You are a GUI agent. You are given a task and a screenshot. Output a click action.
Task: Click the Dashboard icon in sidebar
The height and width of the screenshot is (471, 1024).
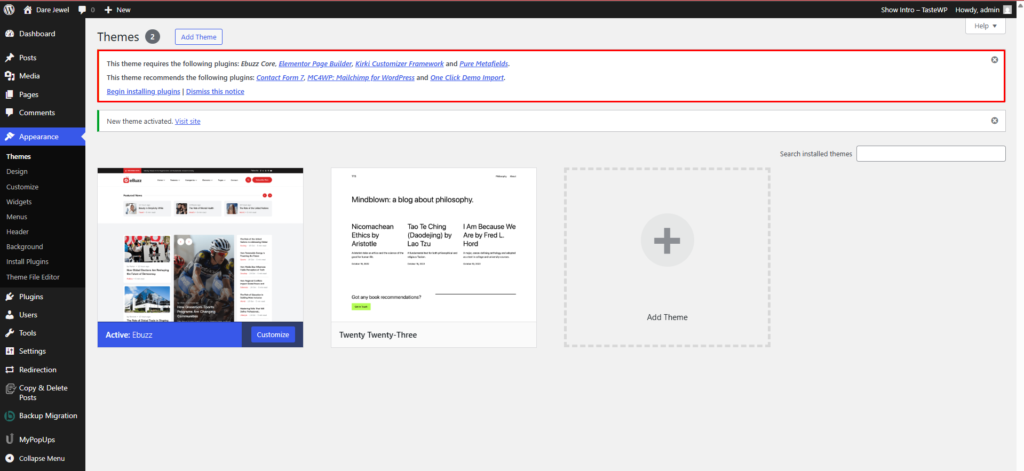(9, 34)
